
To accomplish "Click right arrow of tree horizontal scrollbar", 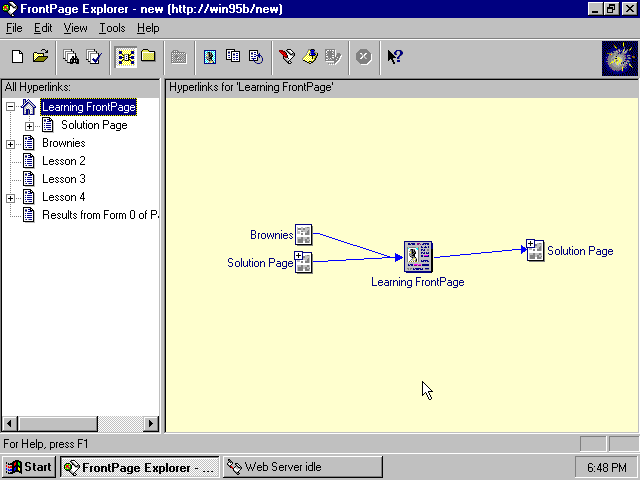I will pyautogui.click(x=151, y=423).
